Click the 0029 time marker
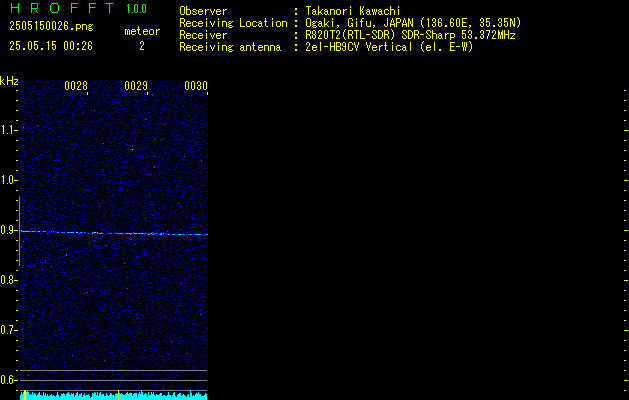 pyautogui.click(x=136, y=86)
